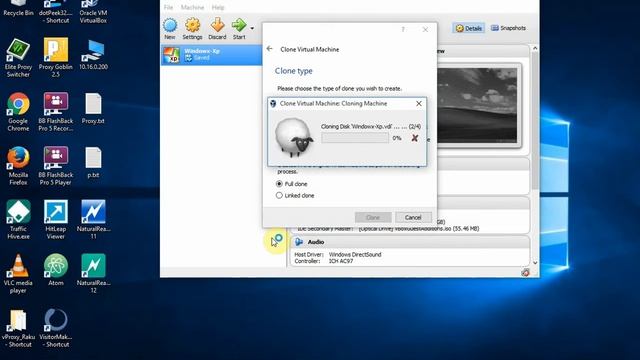Click the Audio section header
The width and height of the screenshot is (640, 360).
point(410,242)
